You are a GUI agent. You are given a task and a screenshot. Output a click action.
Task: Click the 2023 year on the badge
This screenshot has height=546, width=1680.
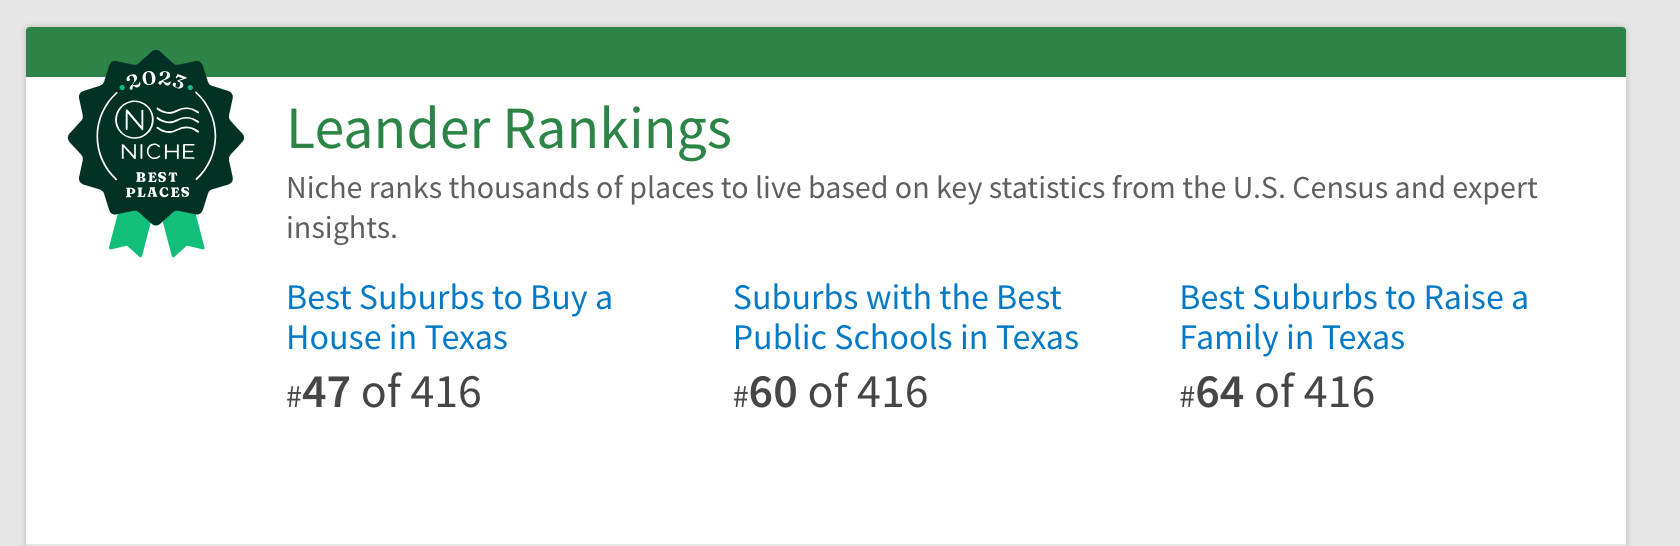(156, 80)
